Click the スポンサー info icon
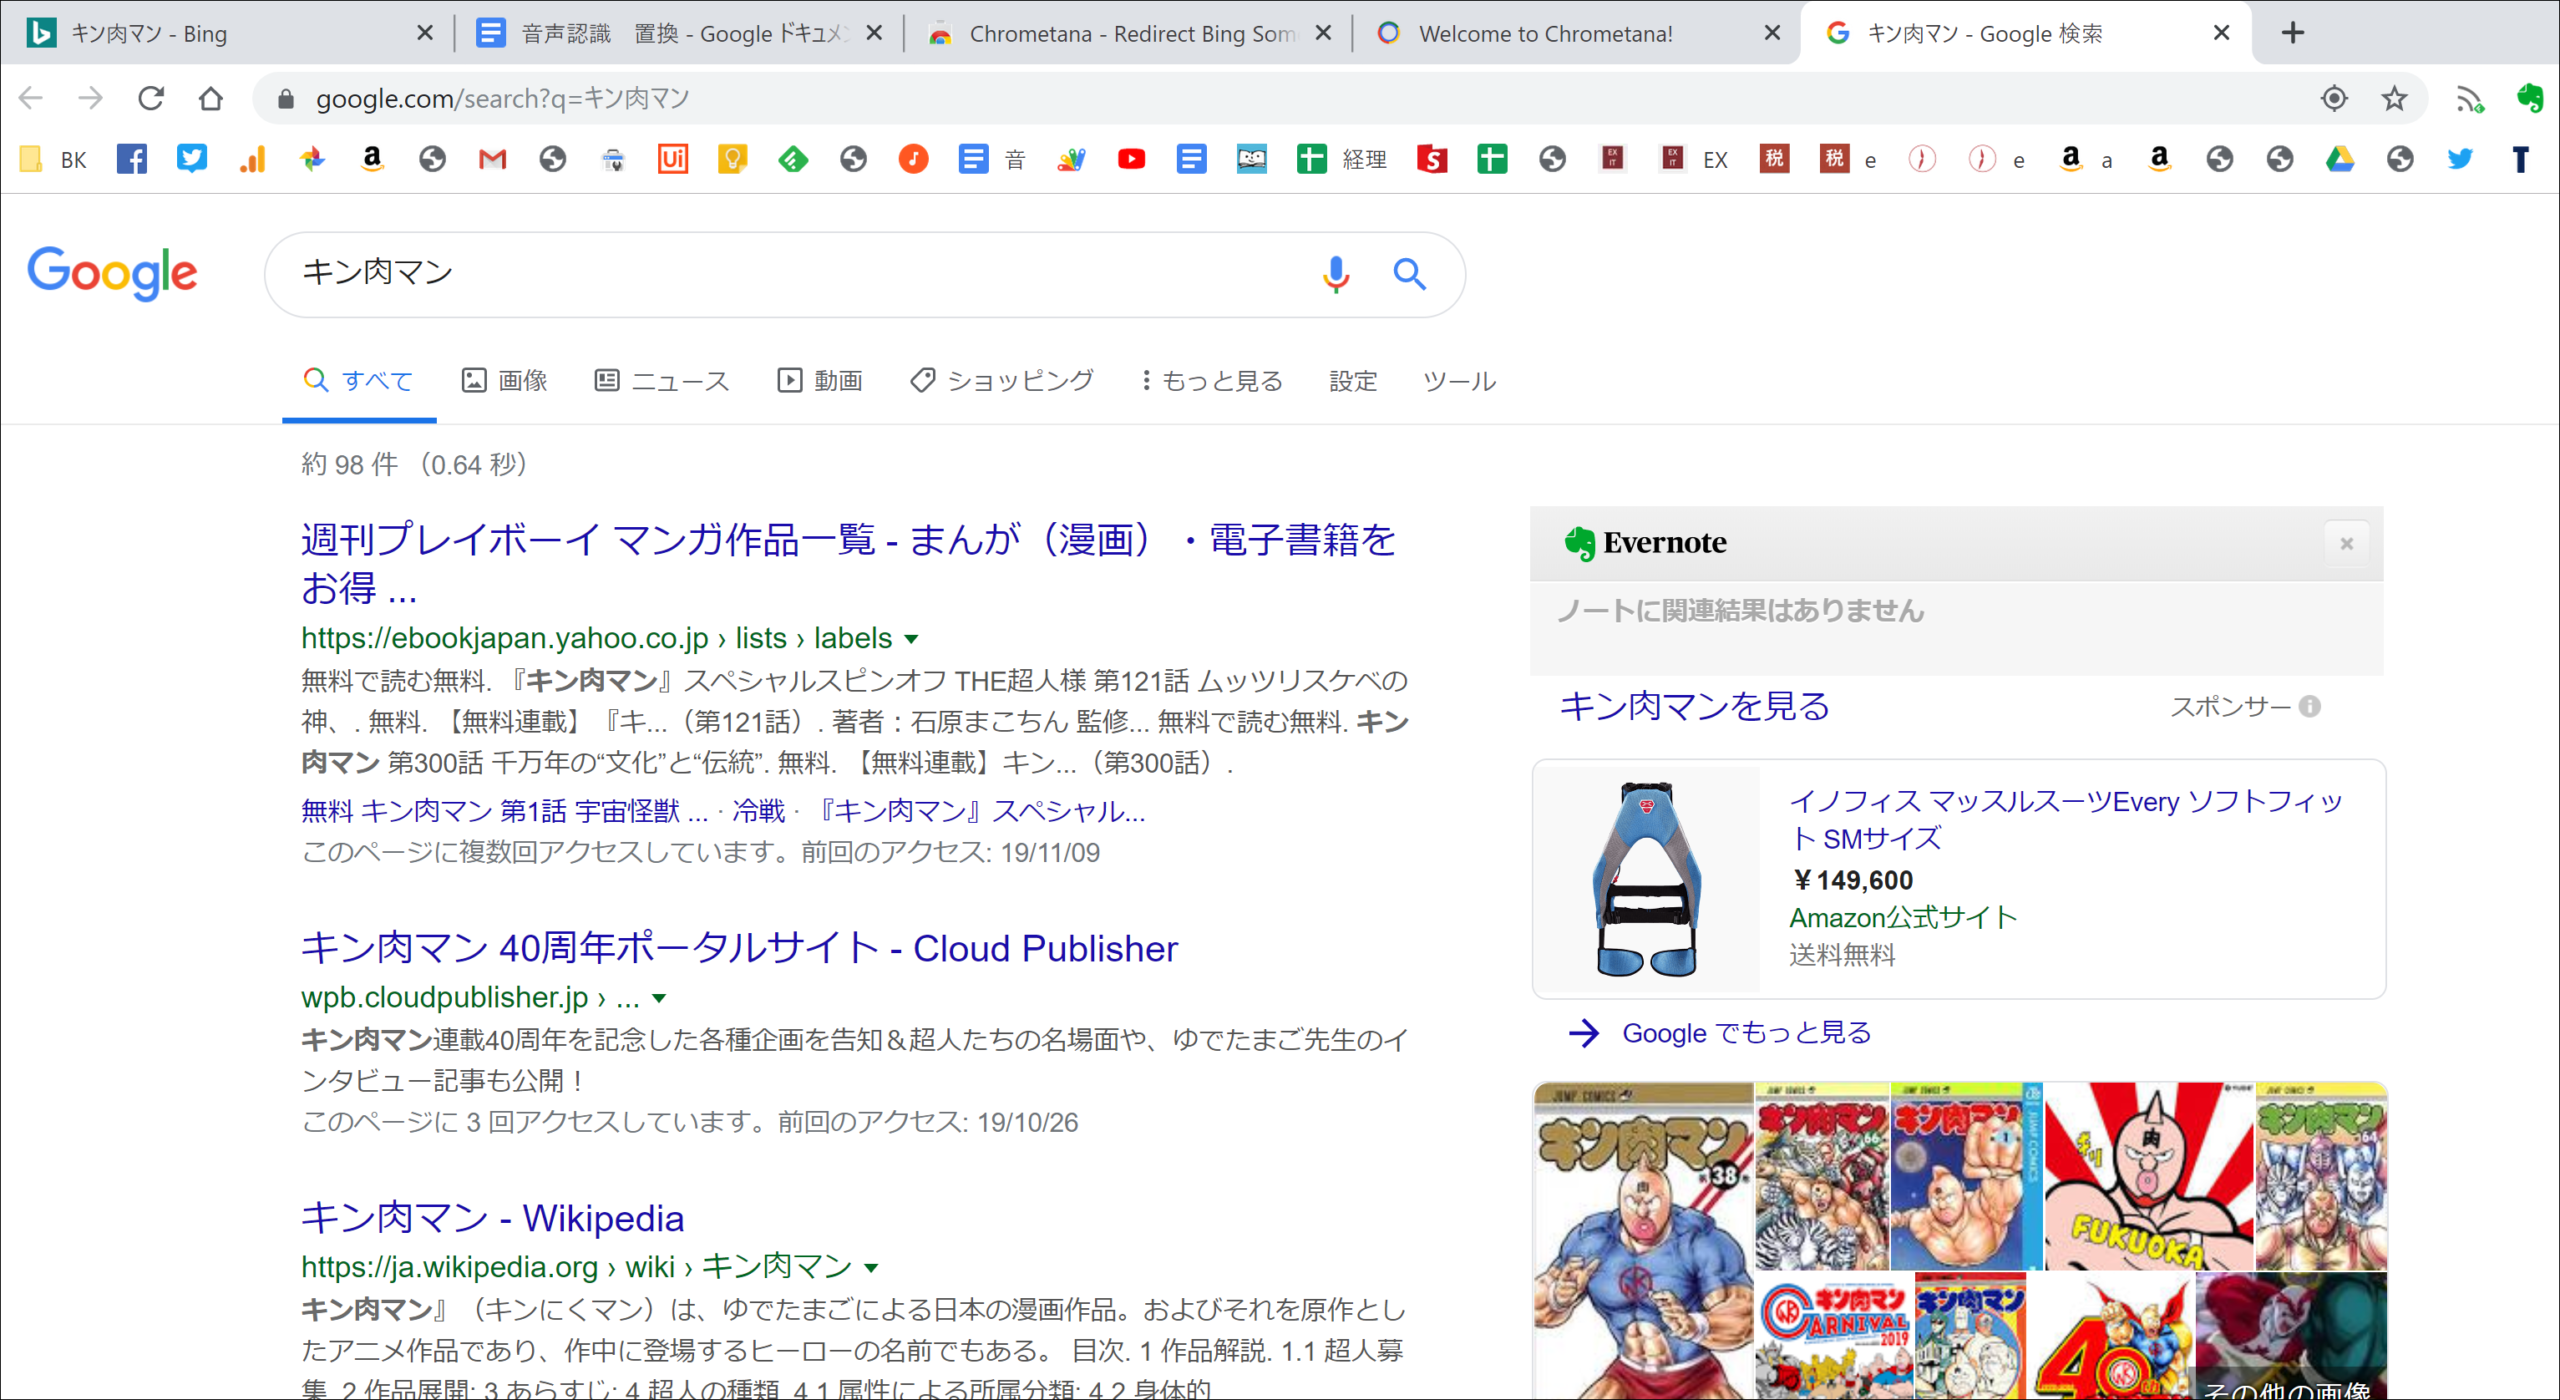The width and height of the screenshot is (2560, 1400). pos(2310,706)
